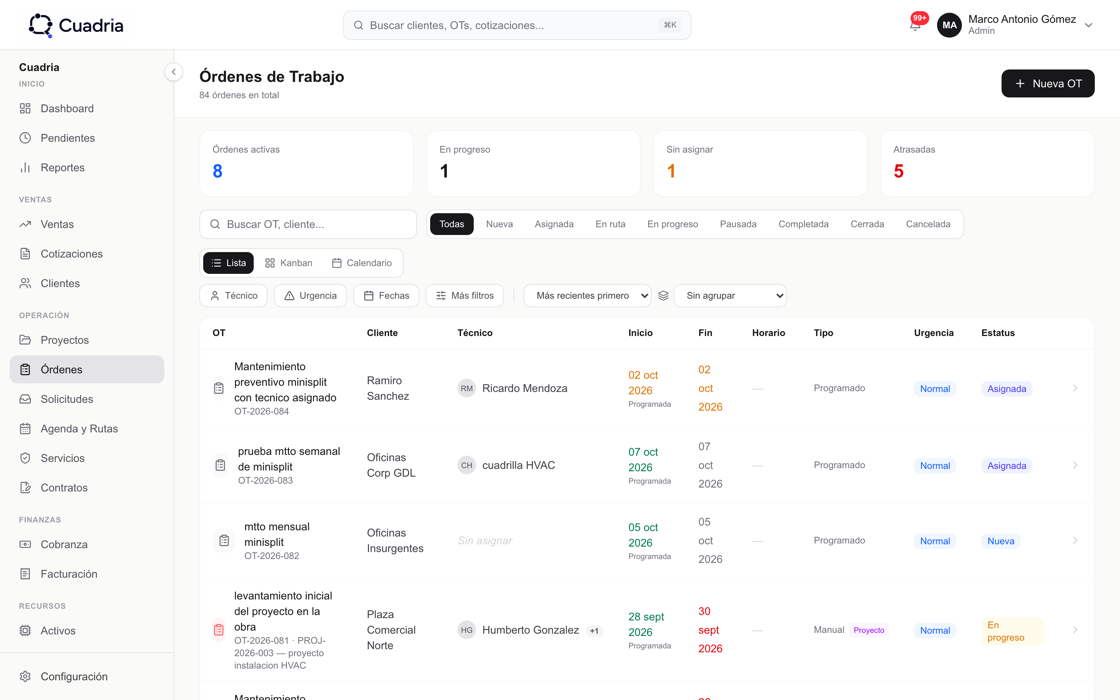This screenshot has width=1120, height=700.
Task: Filter by Cancelada status tab
Action: (x=928, y=224)
